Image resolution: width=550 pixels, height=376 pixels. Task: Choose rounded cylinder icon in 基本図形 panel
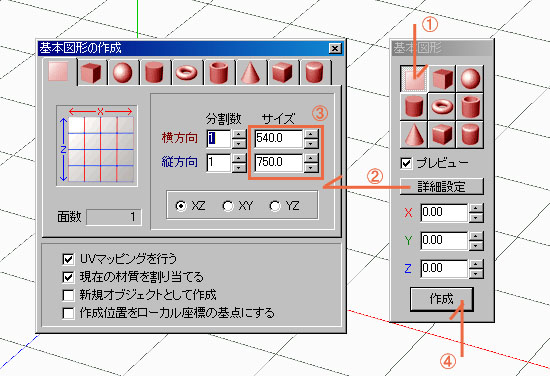pyautogui.click(x=470, y=135)
